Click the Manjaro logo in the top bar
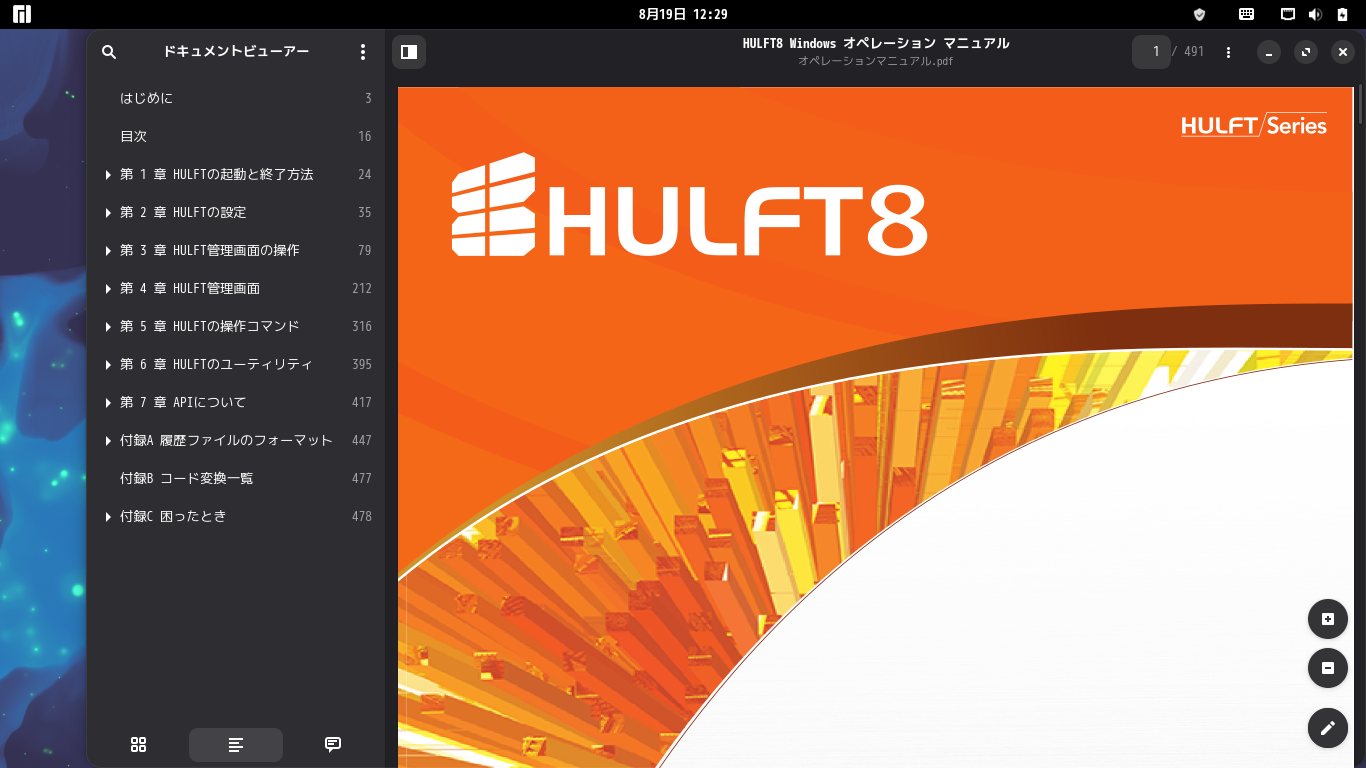Screen dimensions: 1366x768 pos(22,14)
